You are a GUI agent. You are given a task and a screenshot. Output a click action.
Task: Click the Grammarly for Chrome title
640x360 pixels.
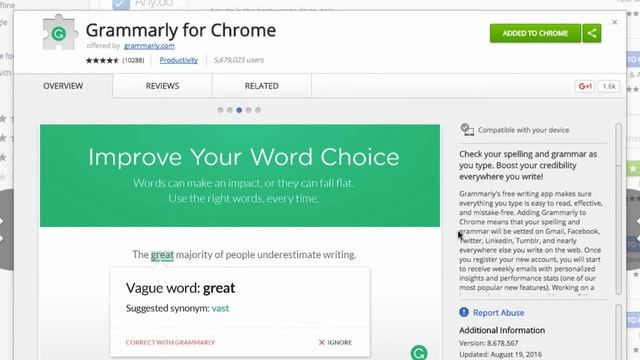tap(181, 30)
